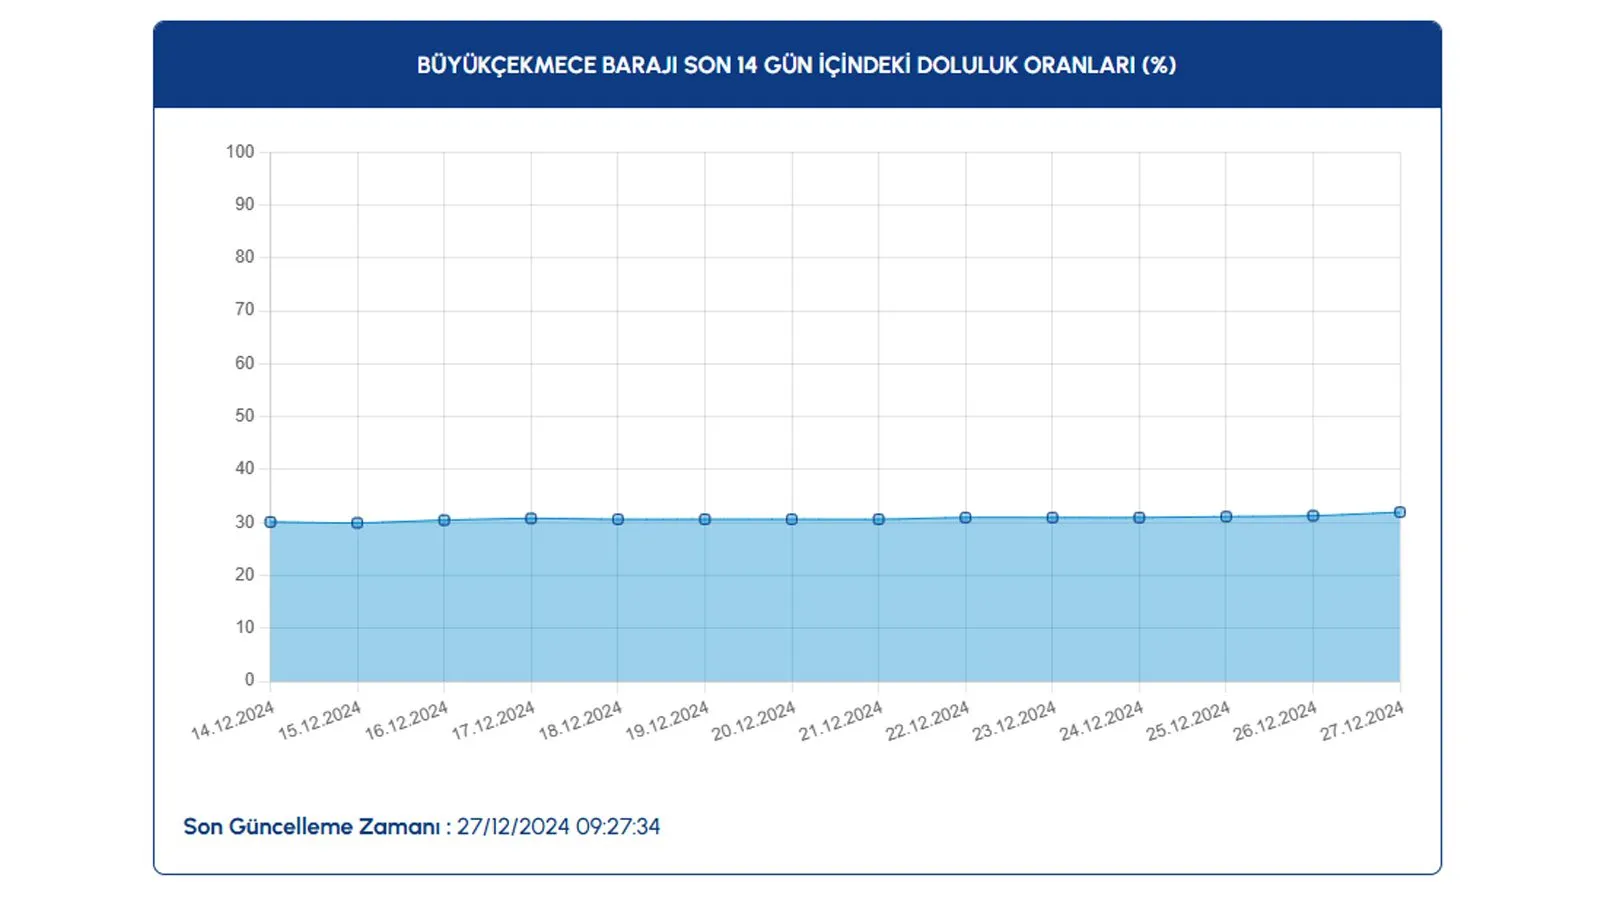Click the 20.12.2024 x-axis date label

coord(754,721)
